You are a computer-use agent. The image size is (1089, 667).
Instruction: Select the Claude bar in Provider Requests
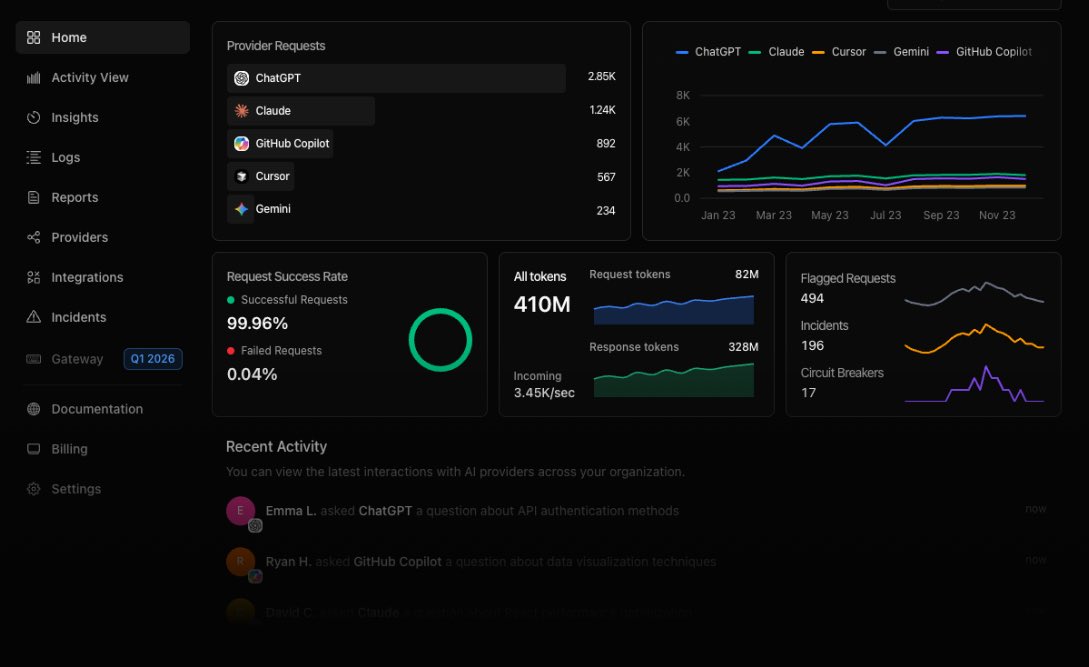301,111
